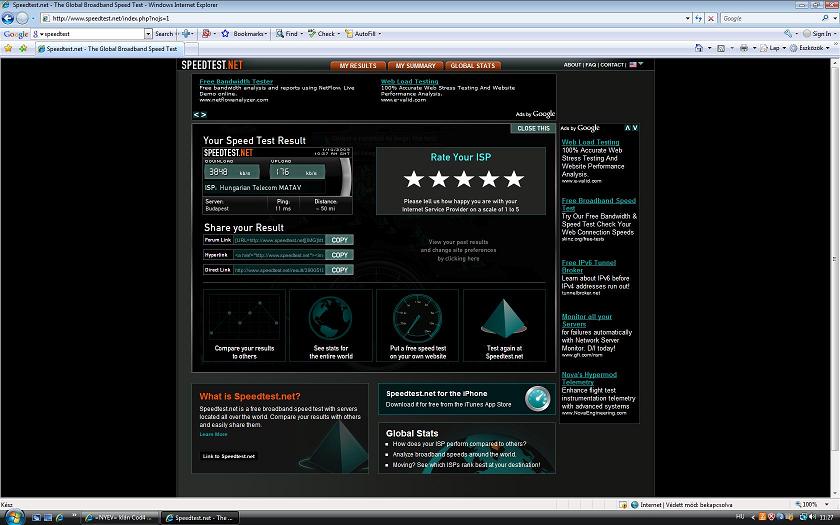Screen dimensions: 840x525
Task: Click the iPhone app speedometer icon
Action: pos(537,399)
